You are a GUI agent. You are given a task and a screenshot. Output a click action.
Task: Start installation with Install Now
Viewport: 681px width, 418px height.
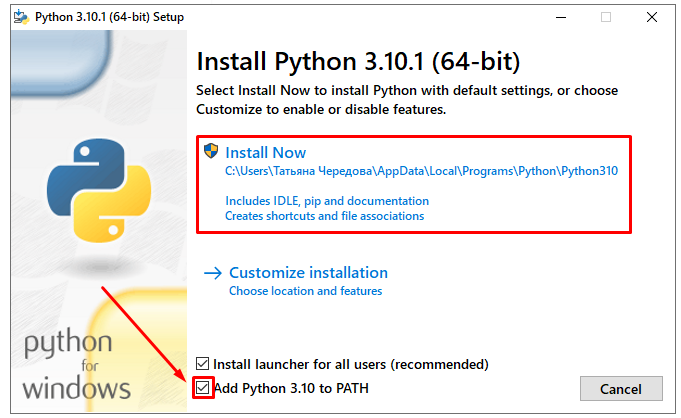click(x=265, y=153)
